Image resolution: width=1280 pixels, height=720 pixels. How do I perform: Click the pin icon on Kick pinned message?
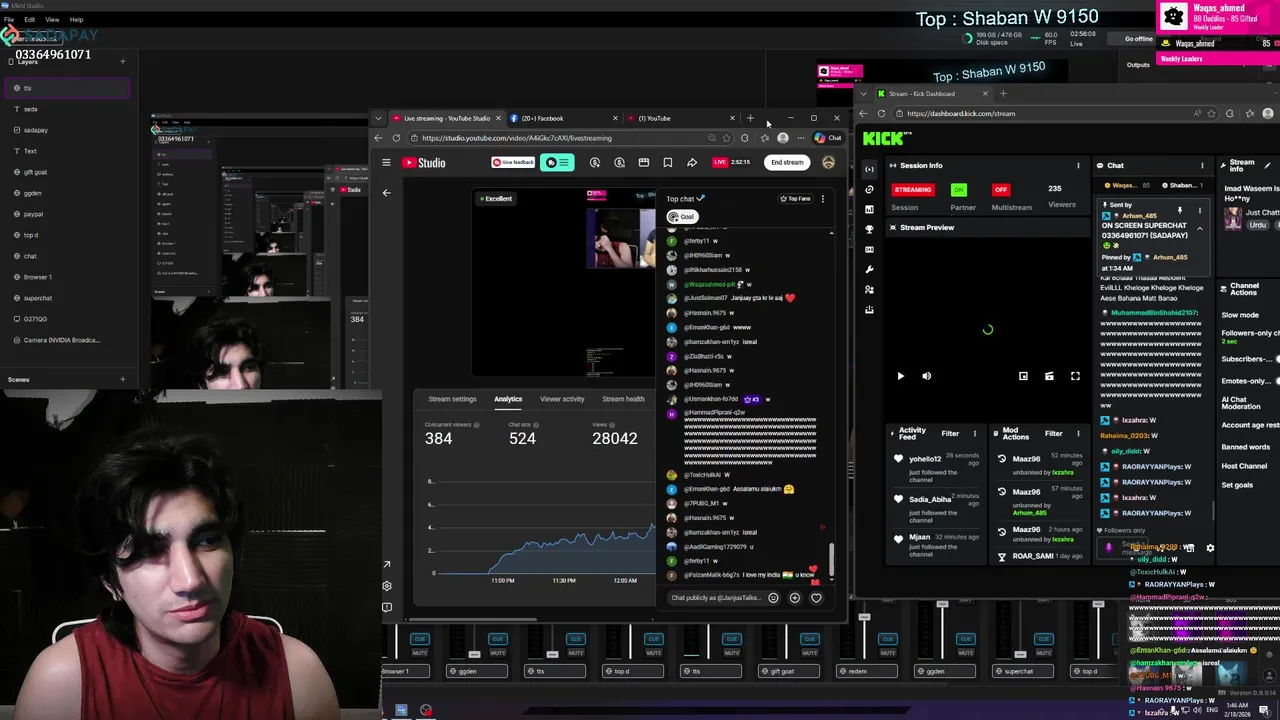1180,211
